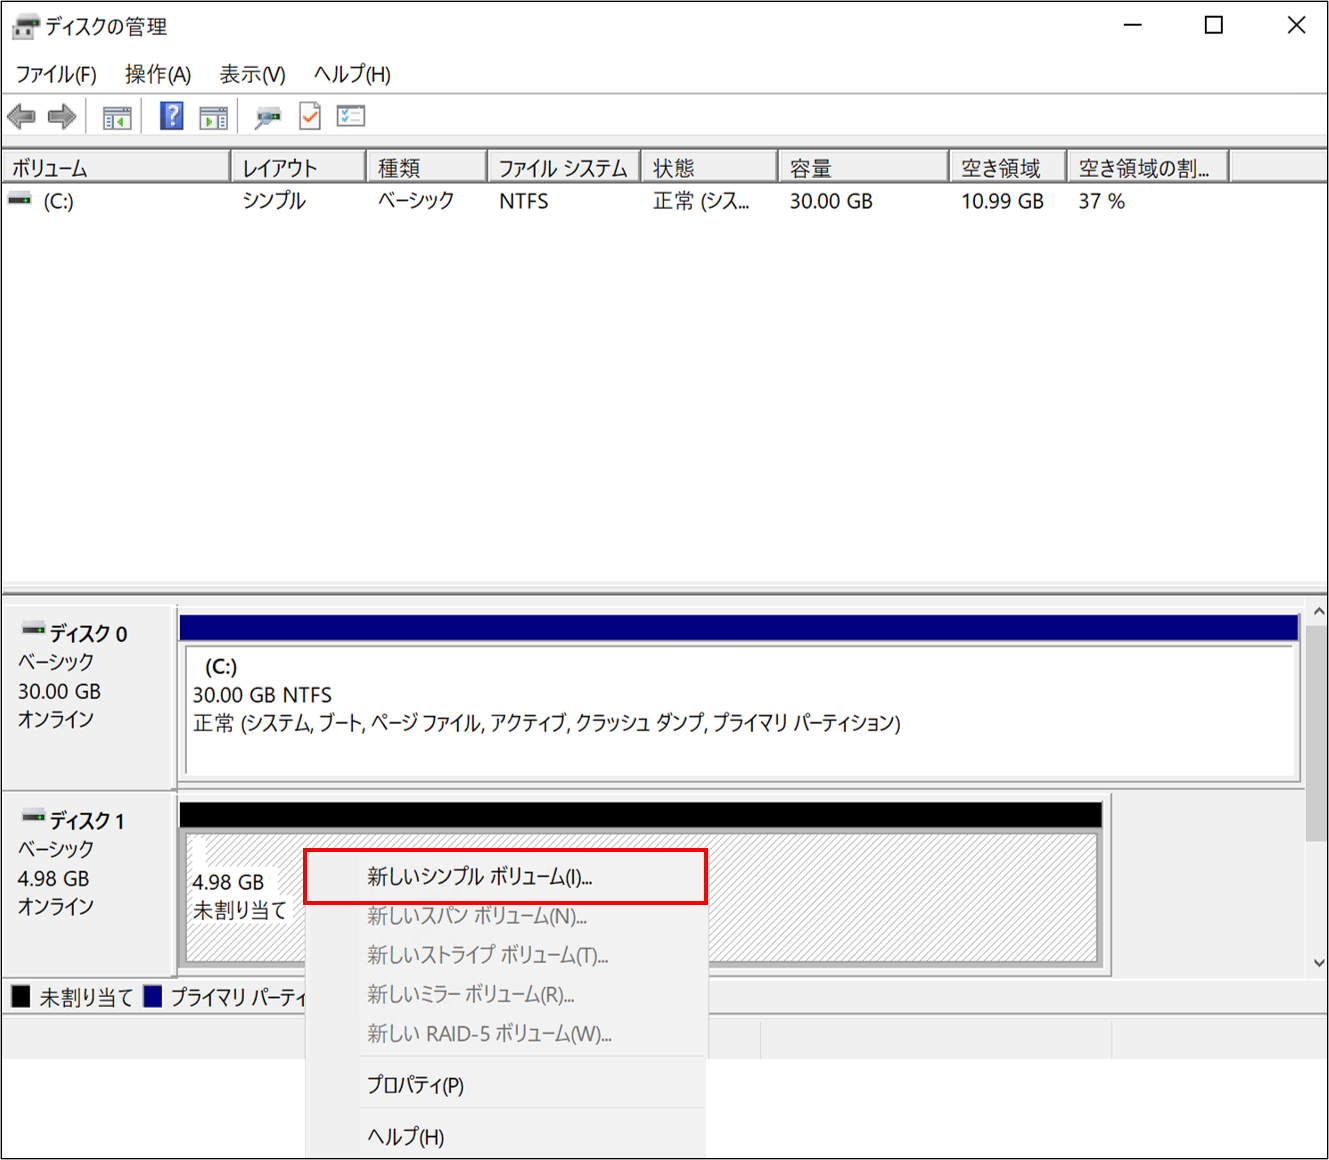The image size is (1329, 1160).
Task: Sort by the ボリューム column header
Action: tap(115, 168)
